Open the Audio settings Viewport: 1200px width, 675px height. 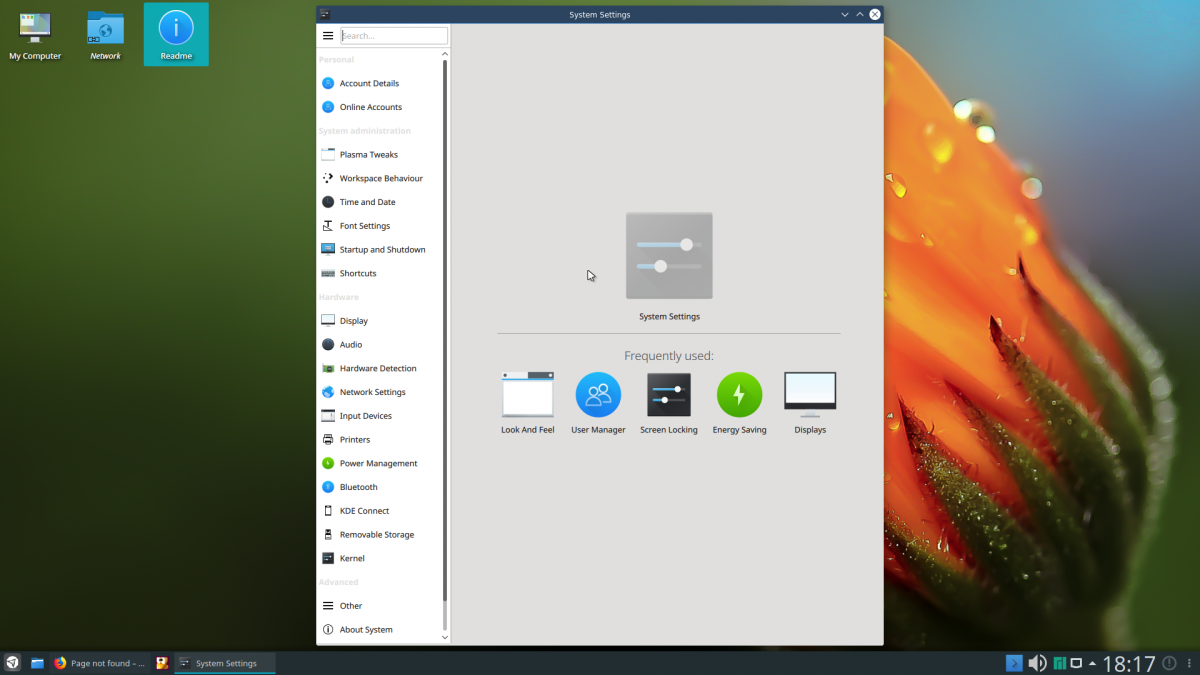[351, 344]
